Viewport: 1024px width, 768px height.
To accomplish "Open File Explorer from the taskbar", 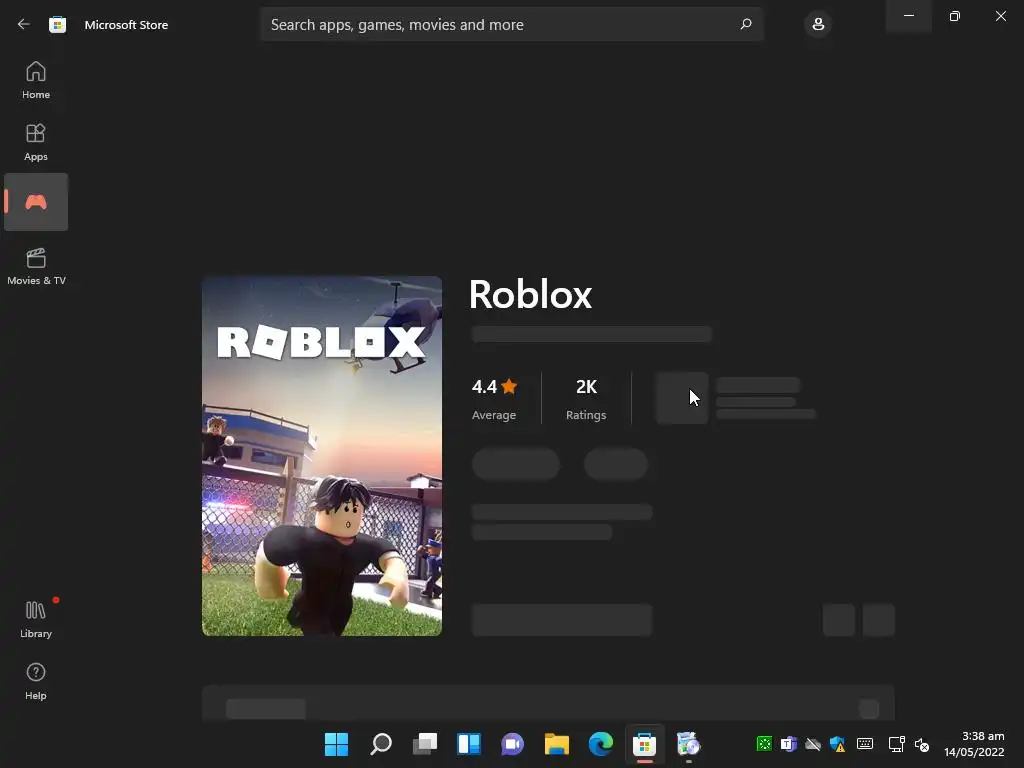I will [557, 744].
